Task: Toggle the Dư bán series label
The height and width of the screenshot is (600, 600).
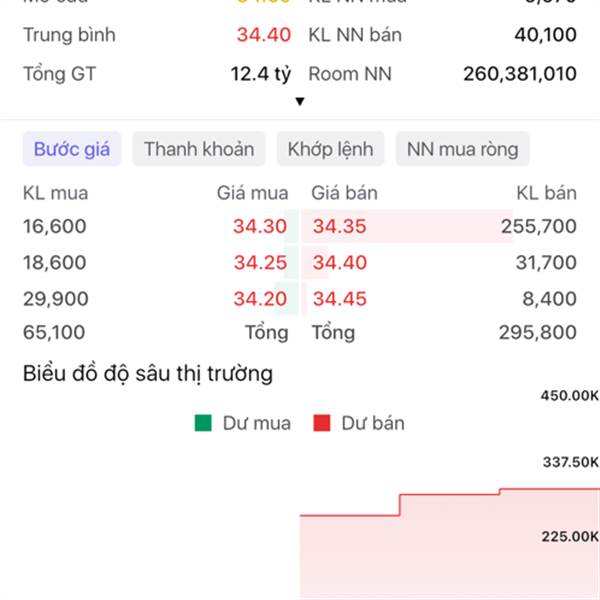Action: (373, 423)
